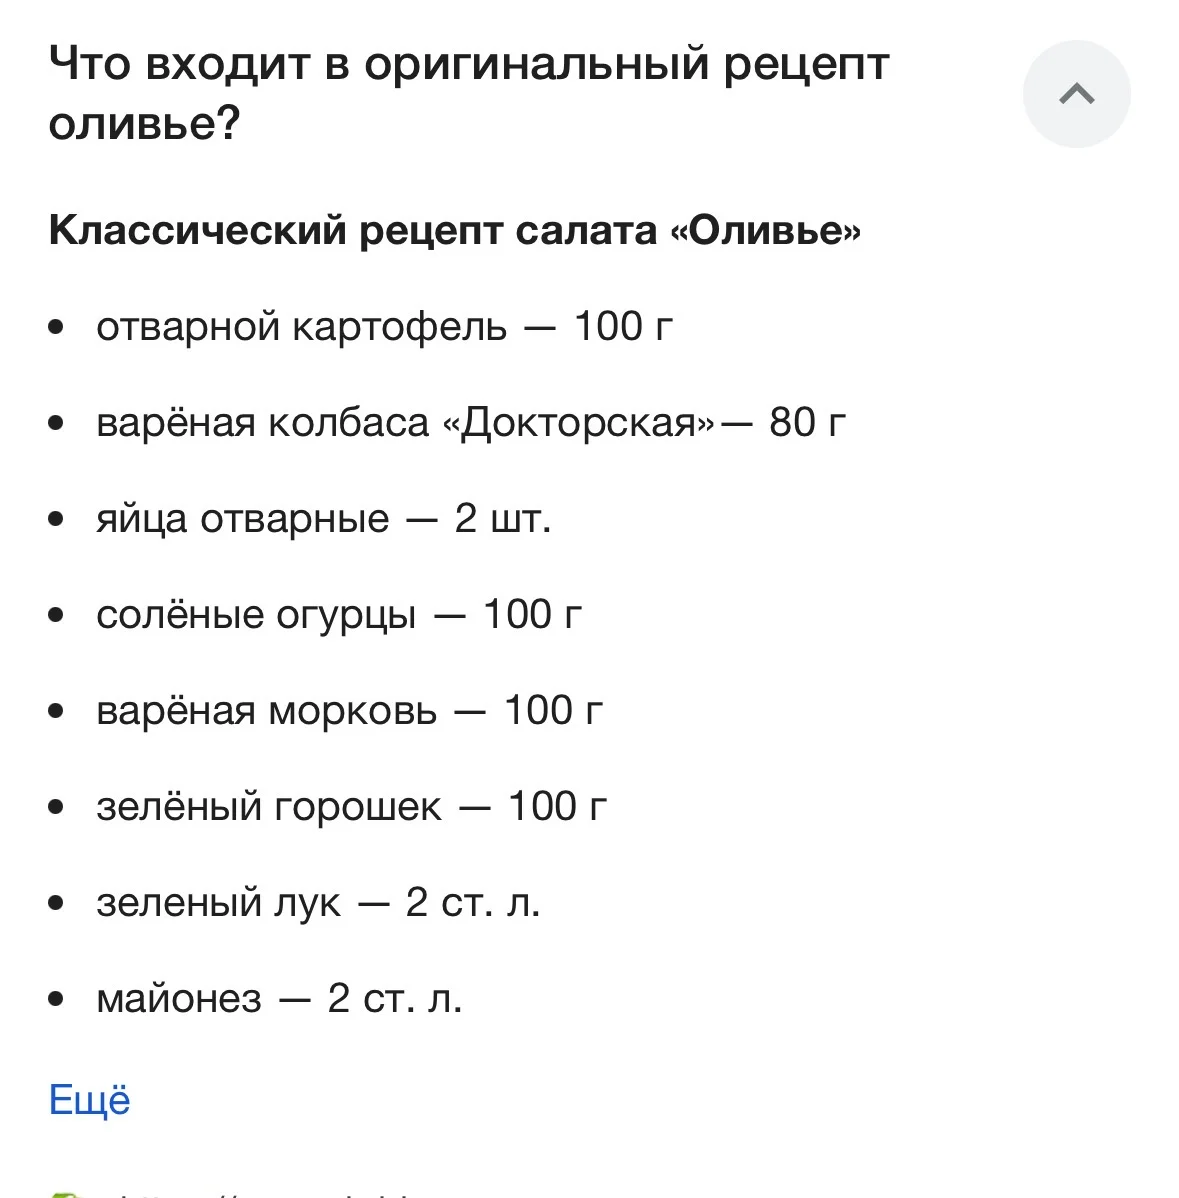Click the 'солёные огурцы' ingredient text
The image size is (1179, 1198).
click(256, 615)
